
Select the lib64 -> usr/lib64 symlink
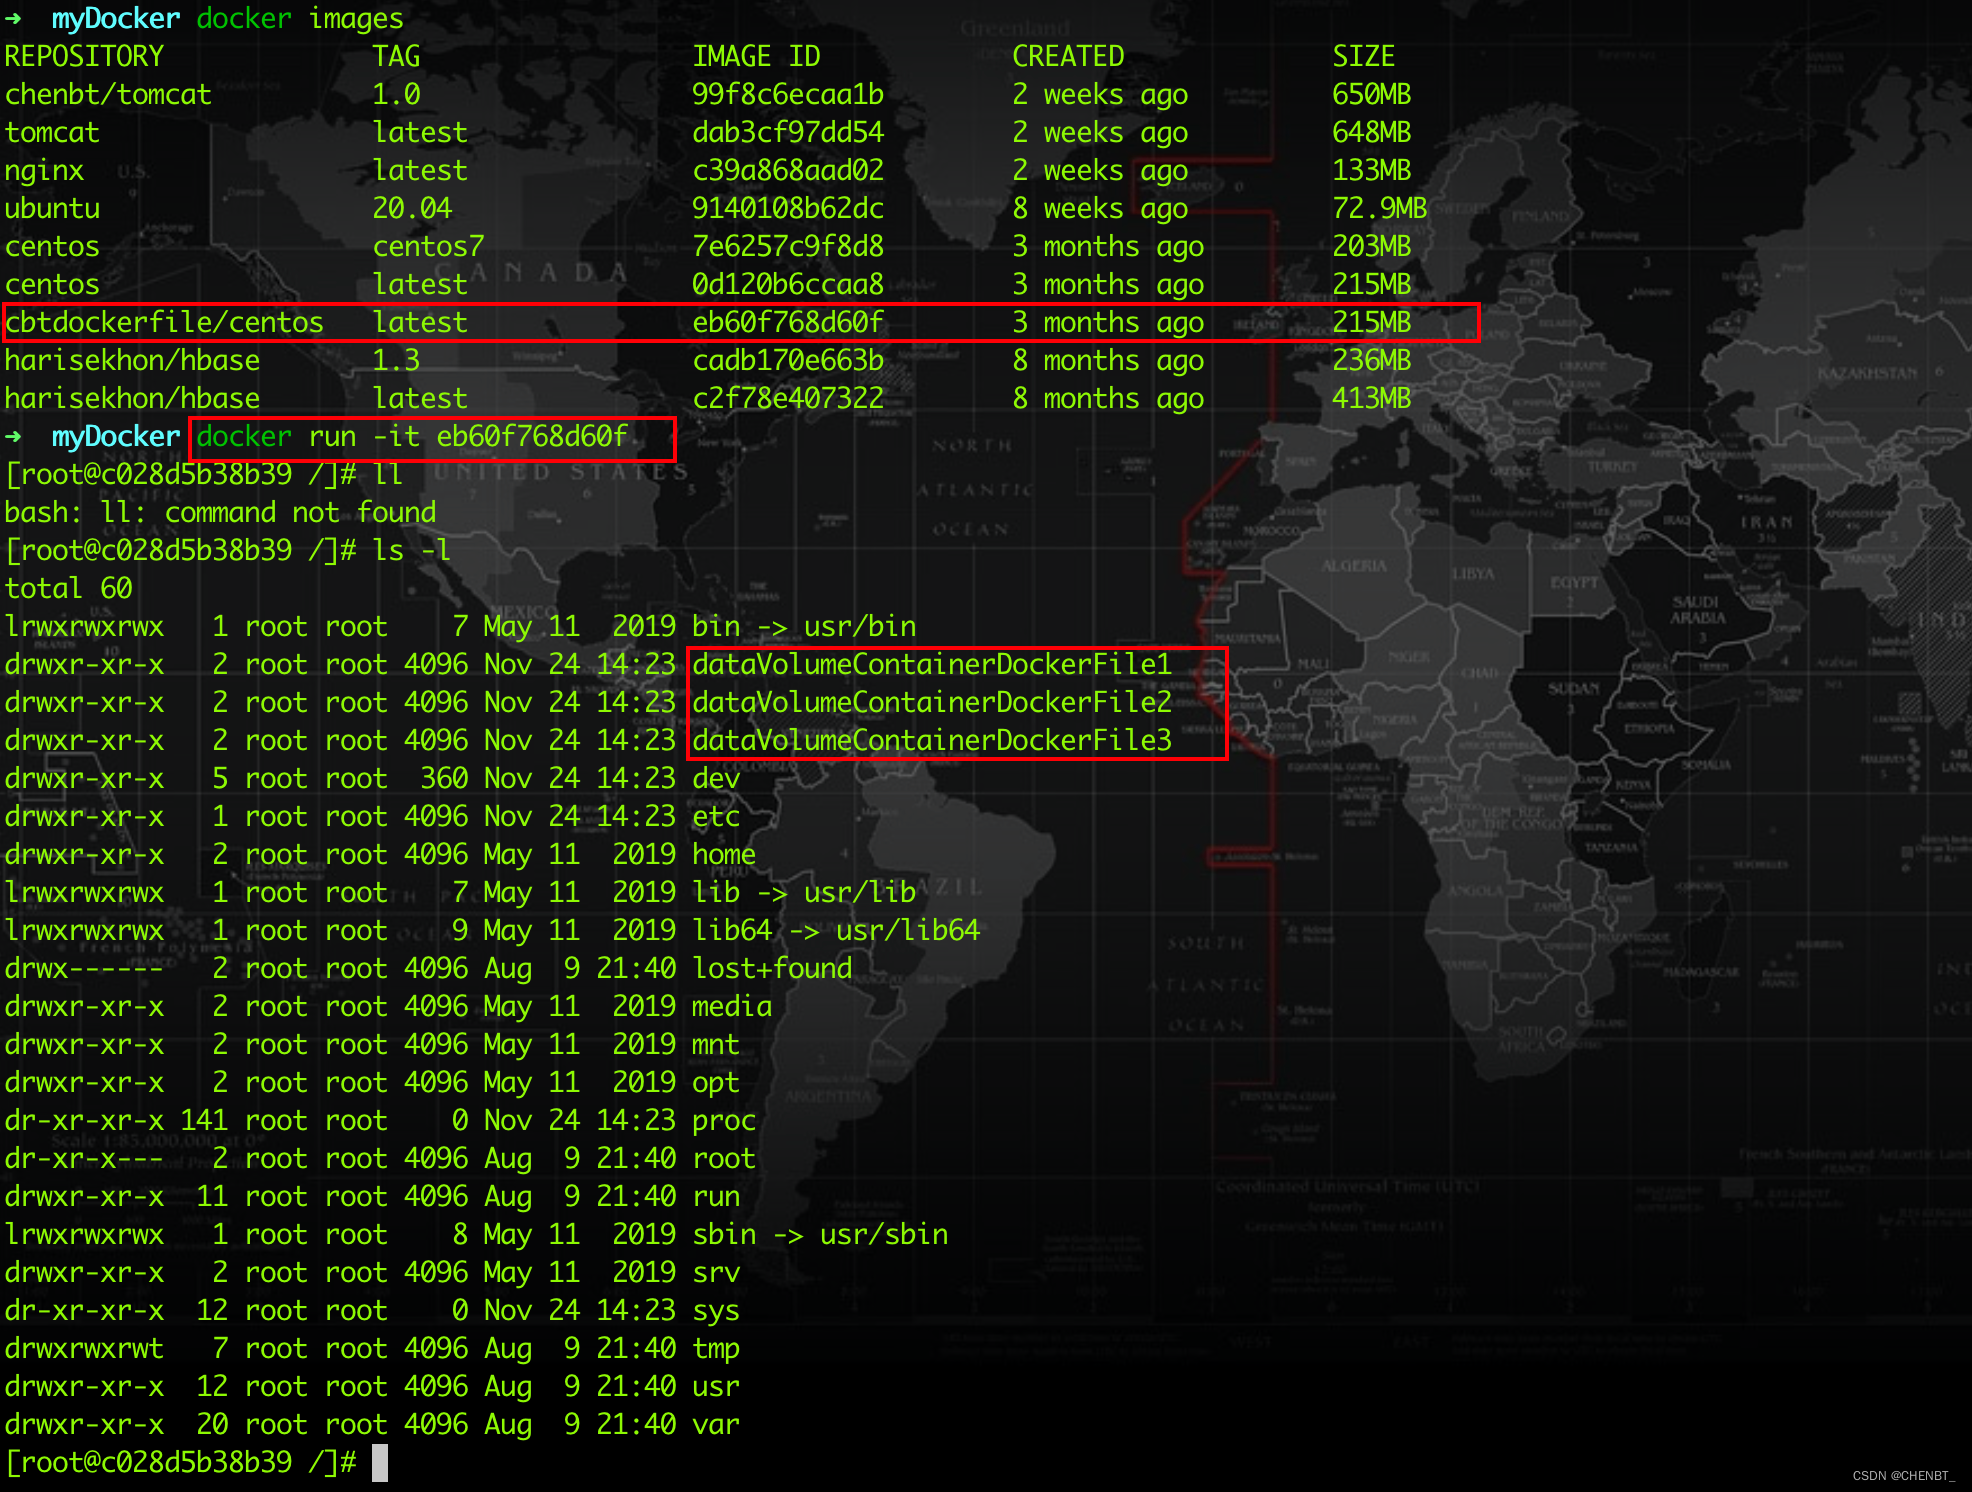click(x=836, y=930)
